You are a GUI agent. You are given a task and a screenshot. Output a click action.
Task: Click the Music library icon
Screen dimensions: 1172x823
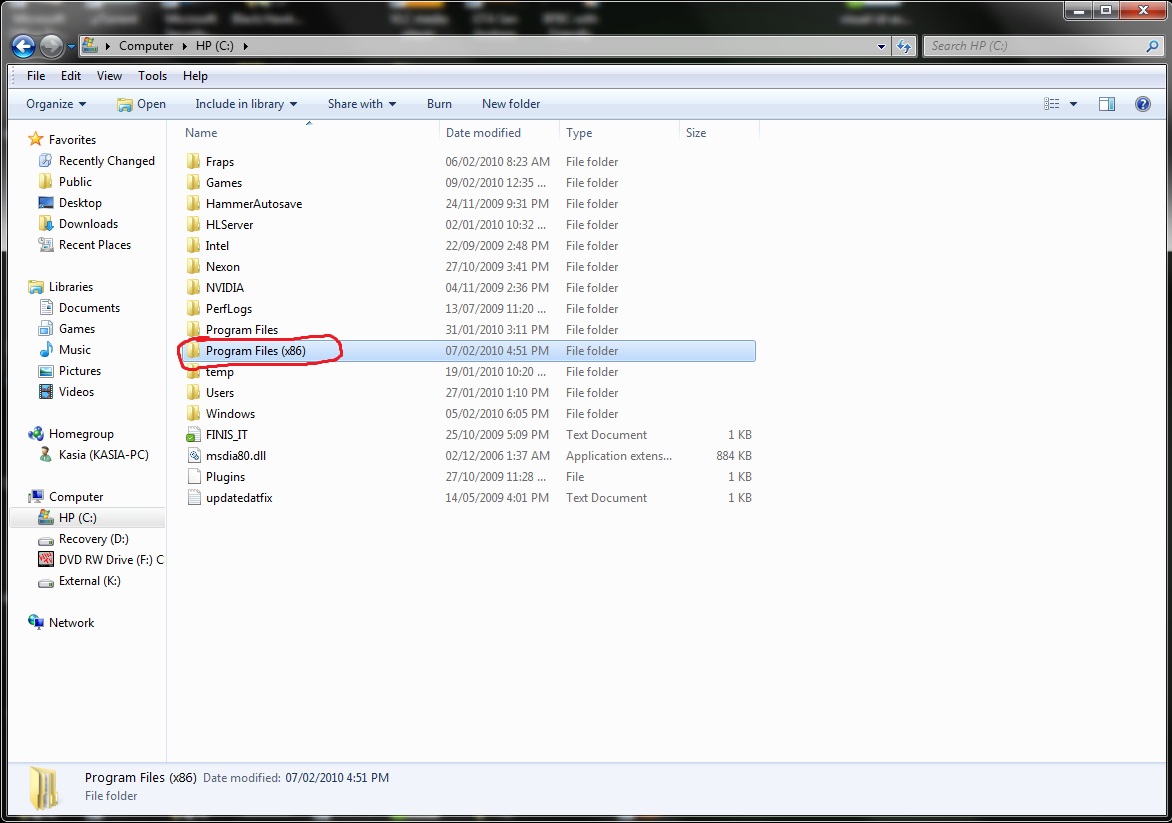(46, 350)
